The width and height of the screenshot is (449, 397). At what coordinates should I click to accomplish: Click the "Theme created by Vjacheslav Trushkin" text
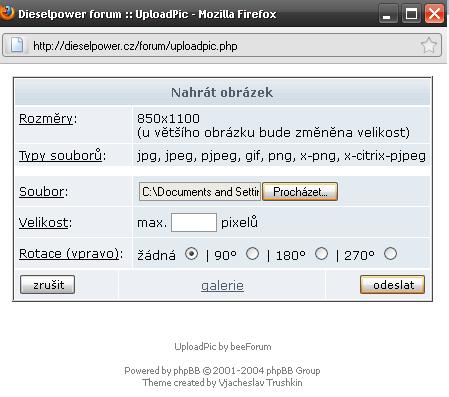222,383
